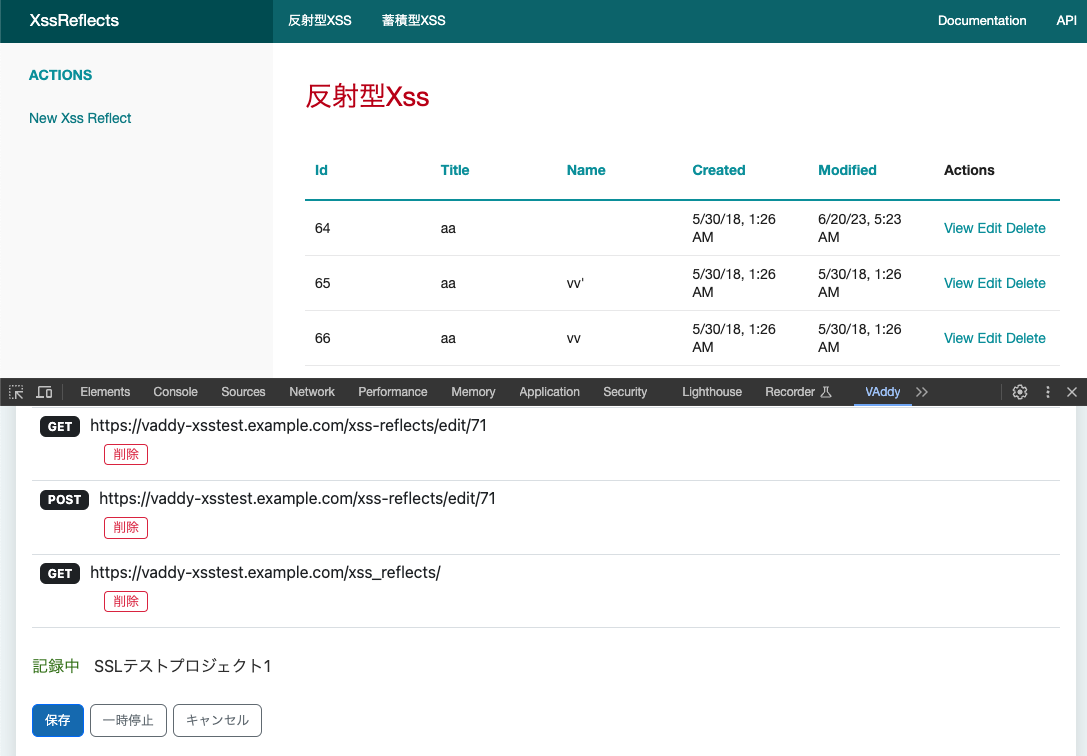Screen dimensions: 1087x756
Task: Click the inspect element picker icon
Action: click(x=16, y=392)
